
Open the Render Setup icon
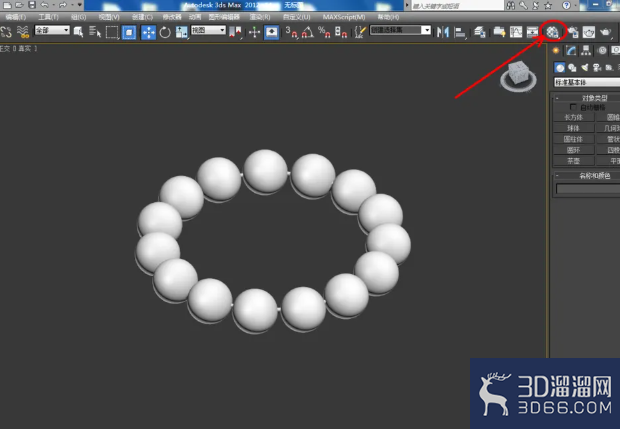[573, 32]
